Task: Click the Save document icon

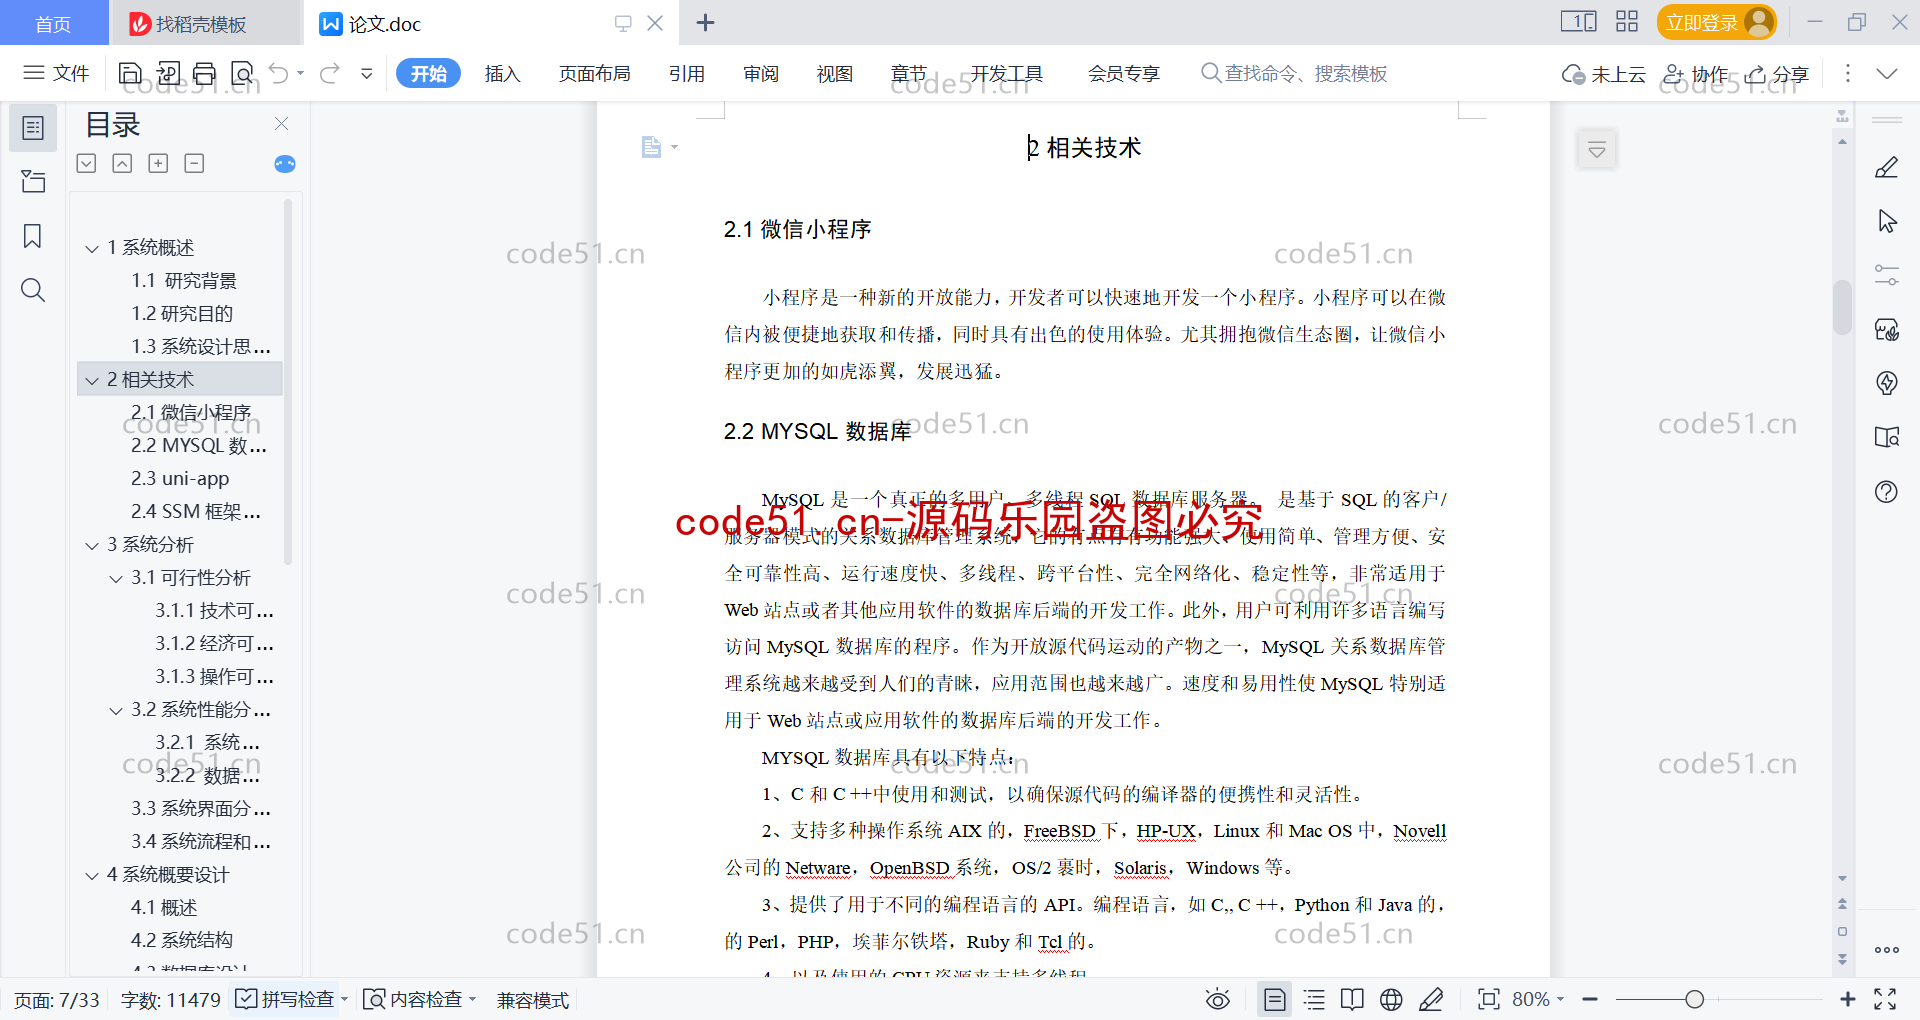Action: tap(130, 73)
